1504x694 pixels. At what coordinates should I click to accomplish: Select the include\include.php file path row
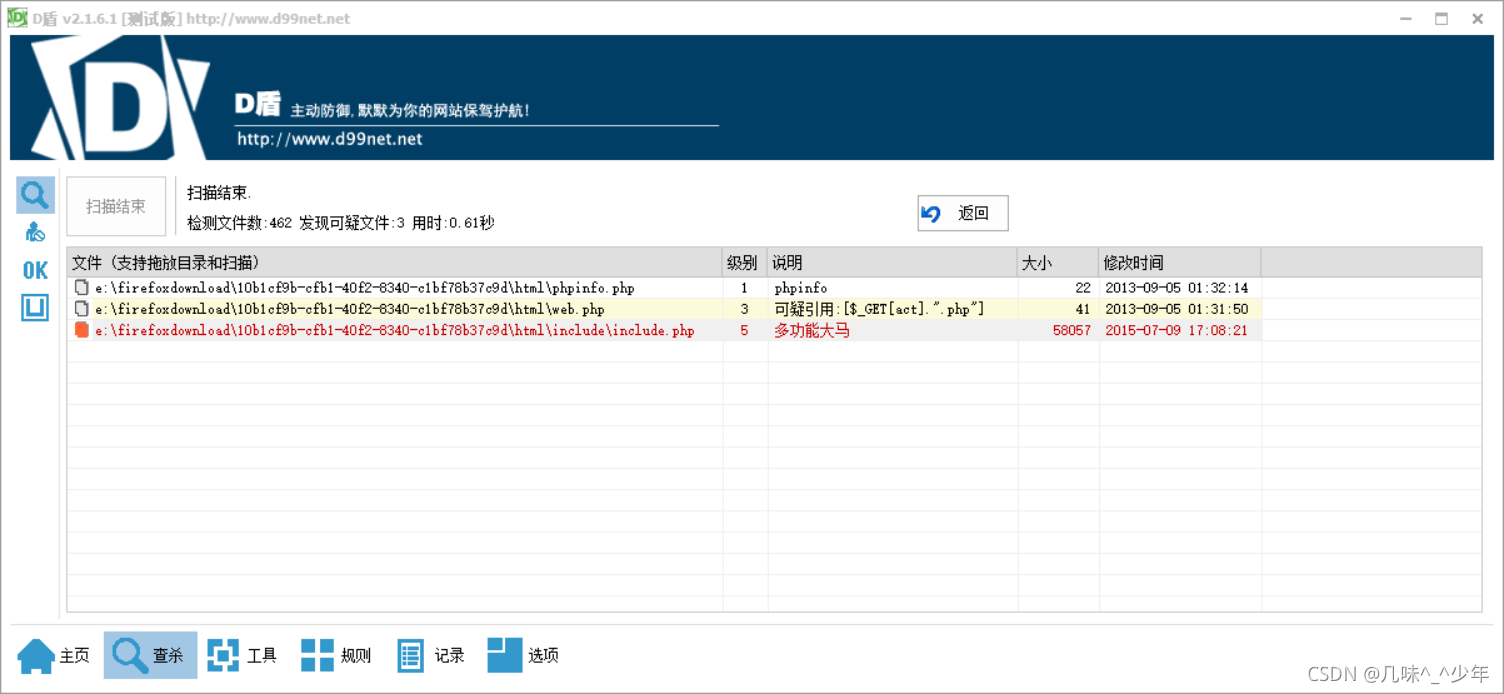(395, 330)
